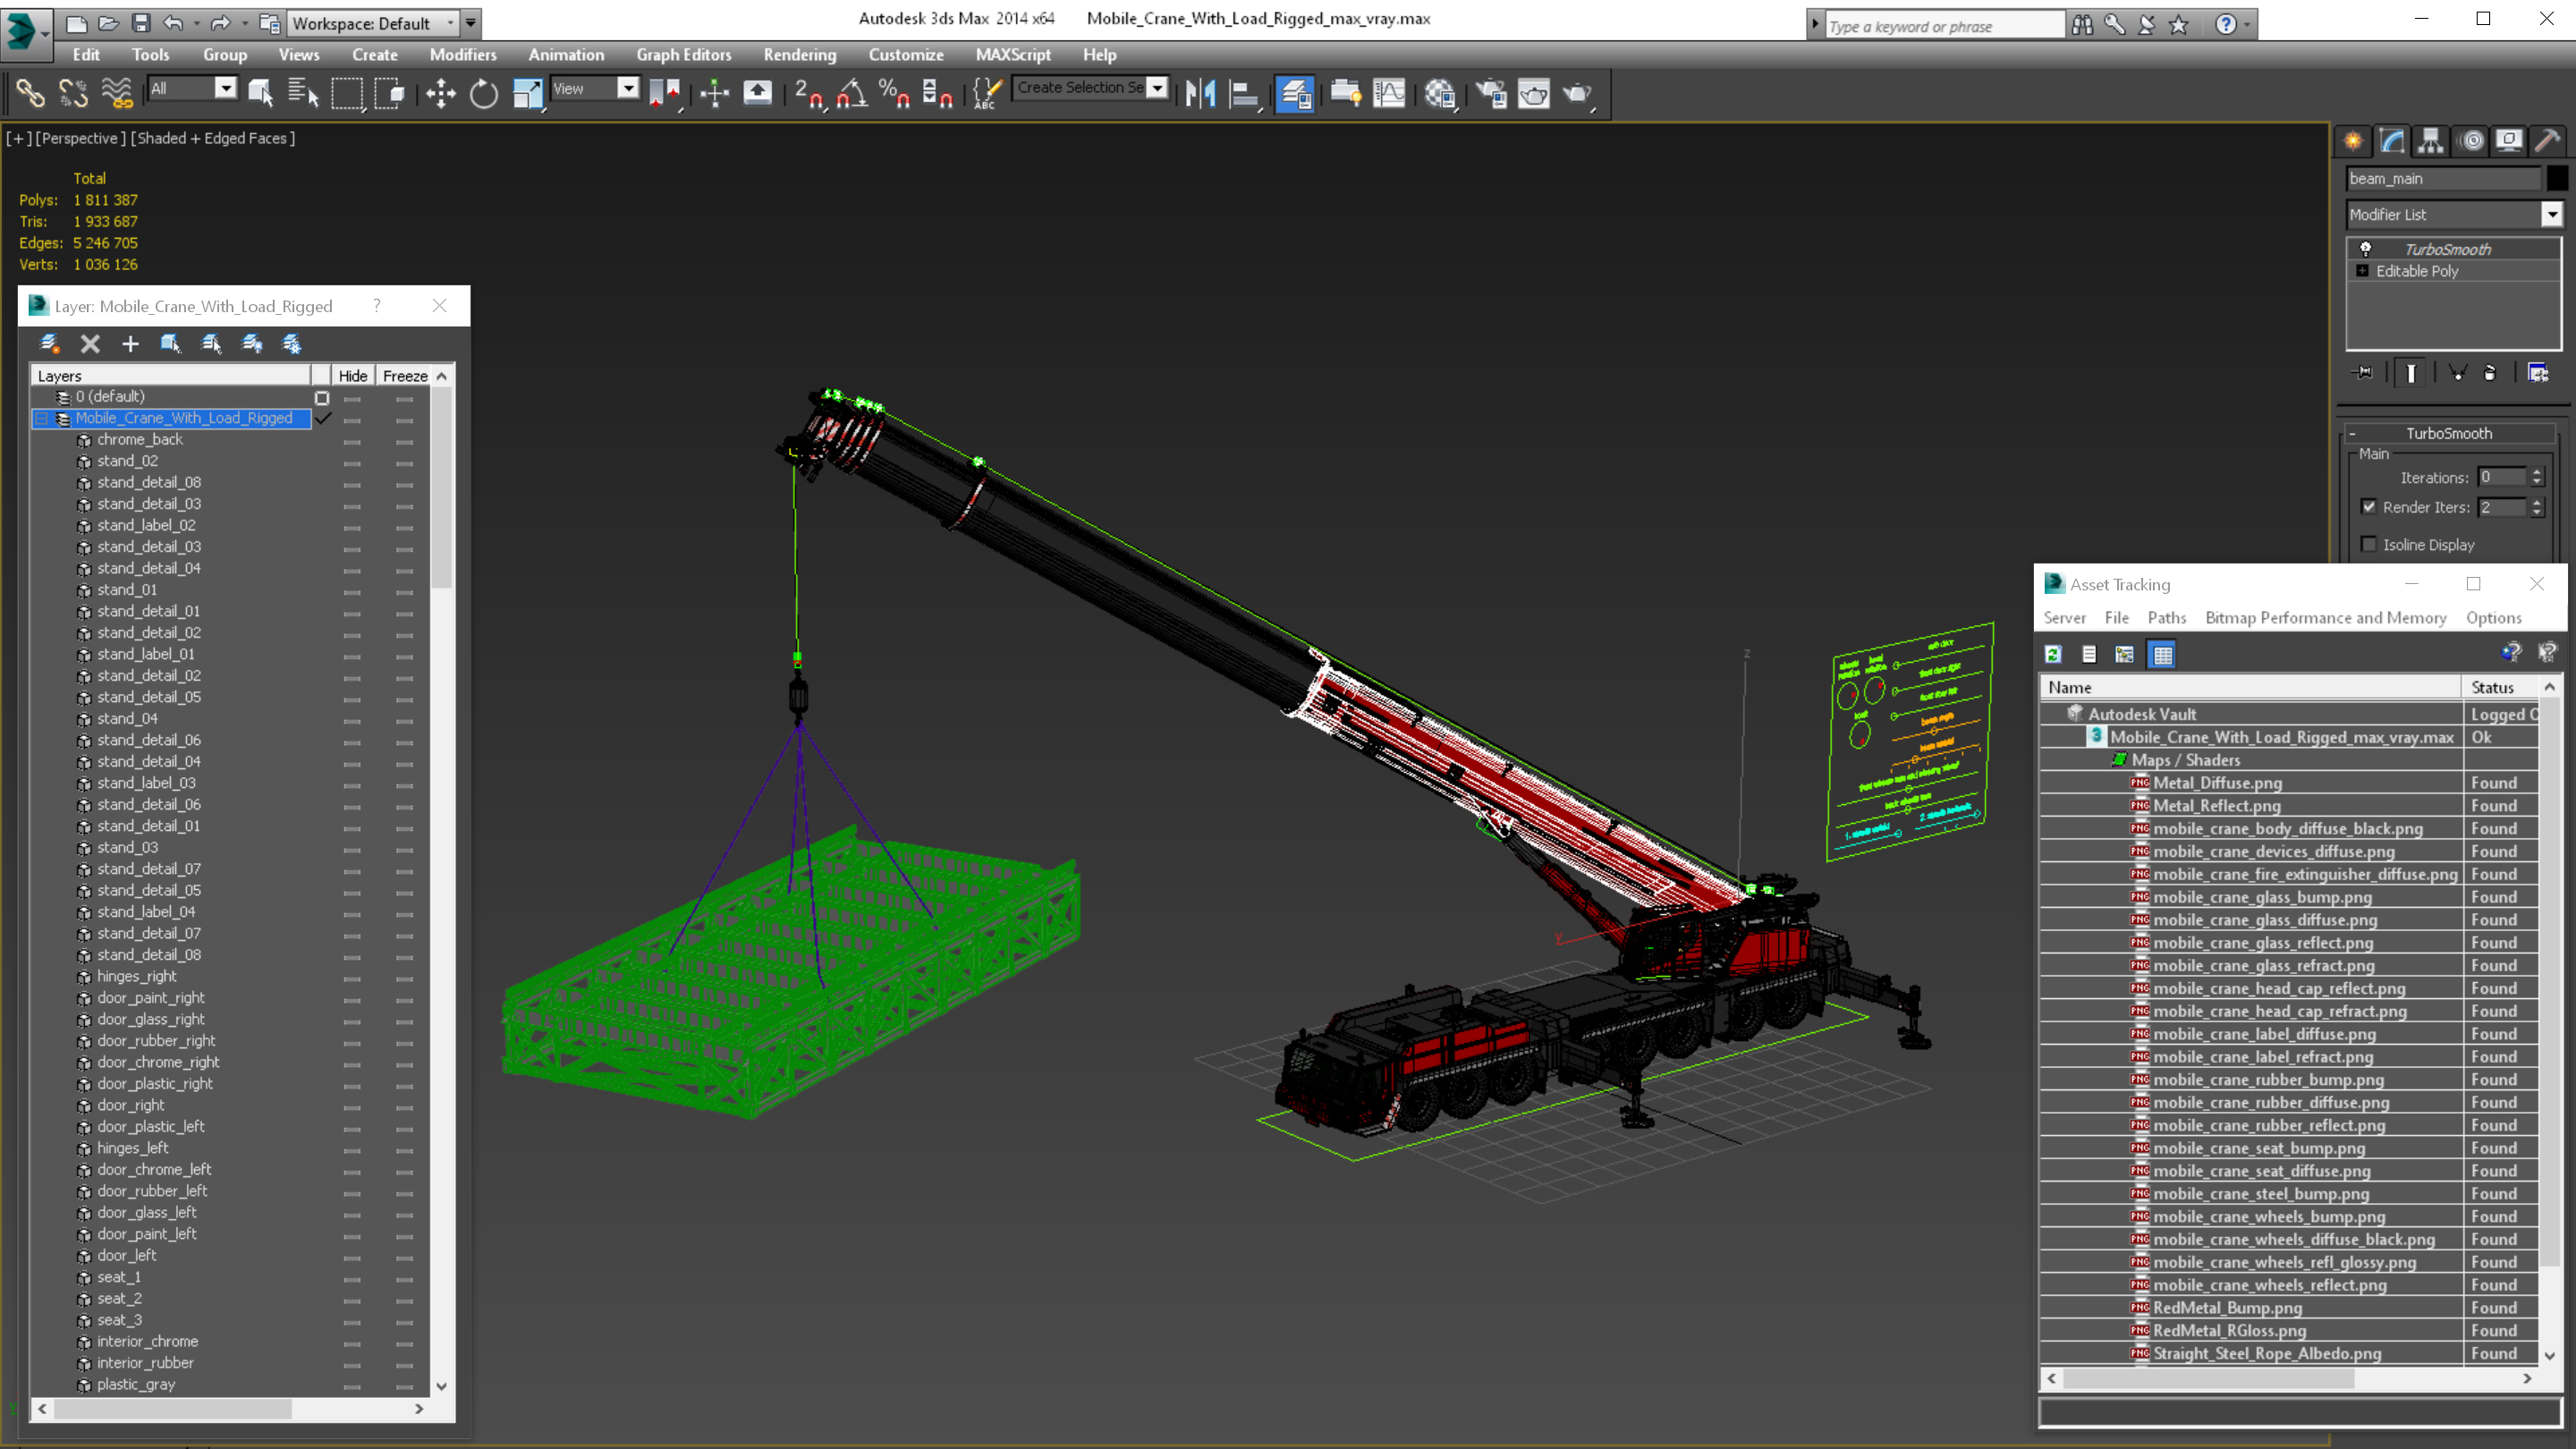Refresh the Asset Tracking list
The width and height of the screenshot is (2576, 1449).
2053,654
